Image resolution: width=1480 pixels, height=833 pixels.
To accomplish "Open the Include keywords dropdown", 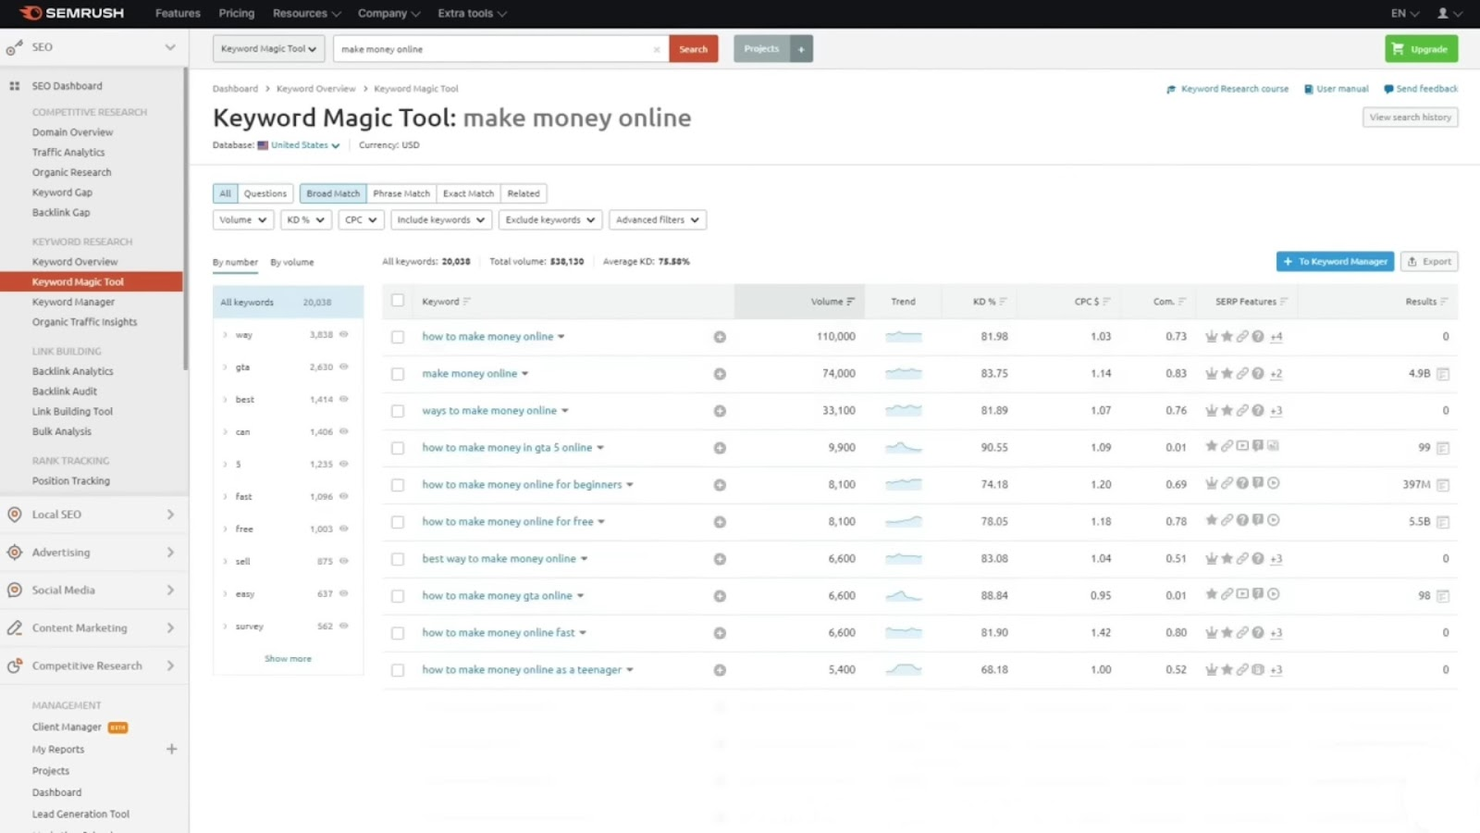I will 441,220.
